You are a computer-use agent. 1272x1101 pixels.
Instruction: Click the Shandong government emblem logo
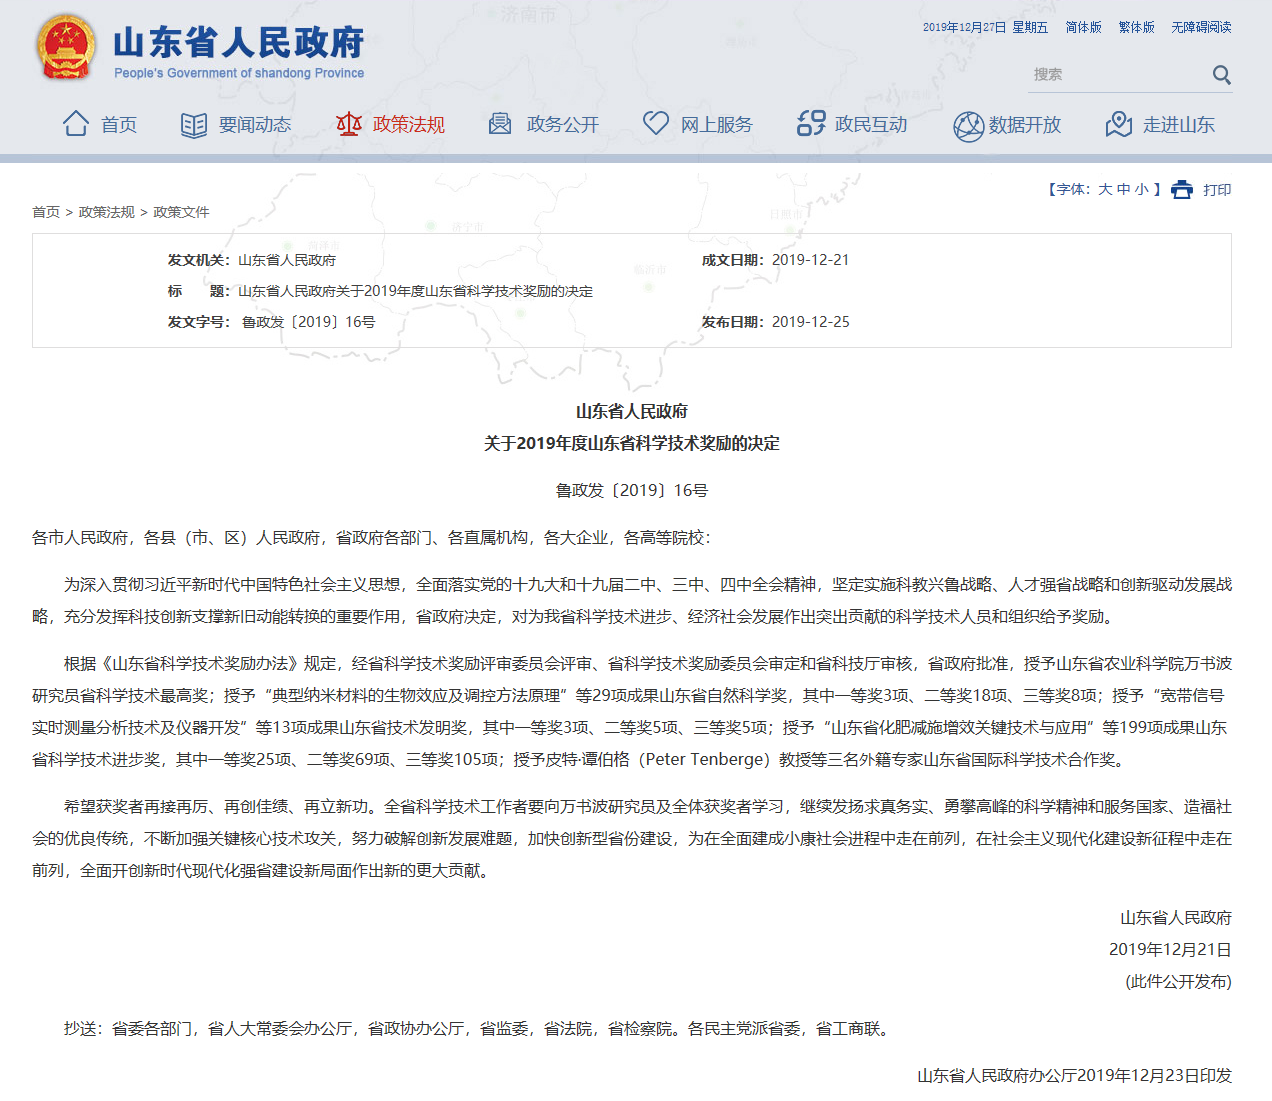pyautogui.click(x=66, y=47)
